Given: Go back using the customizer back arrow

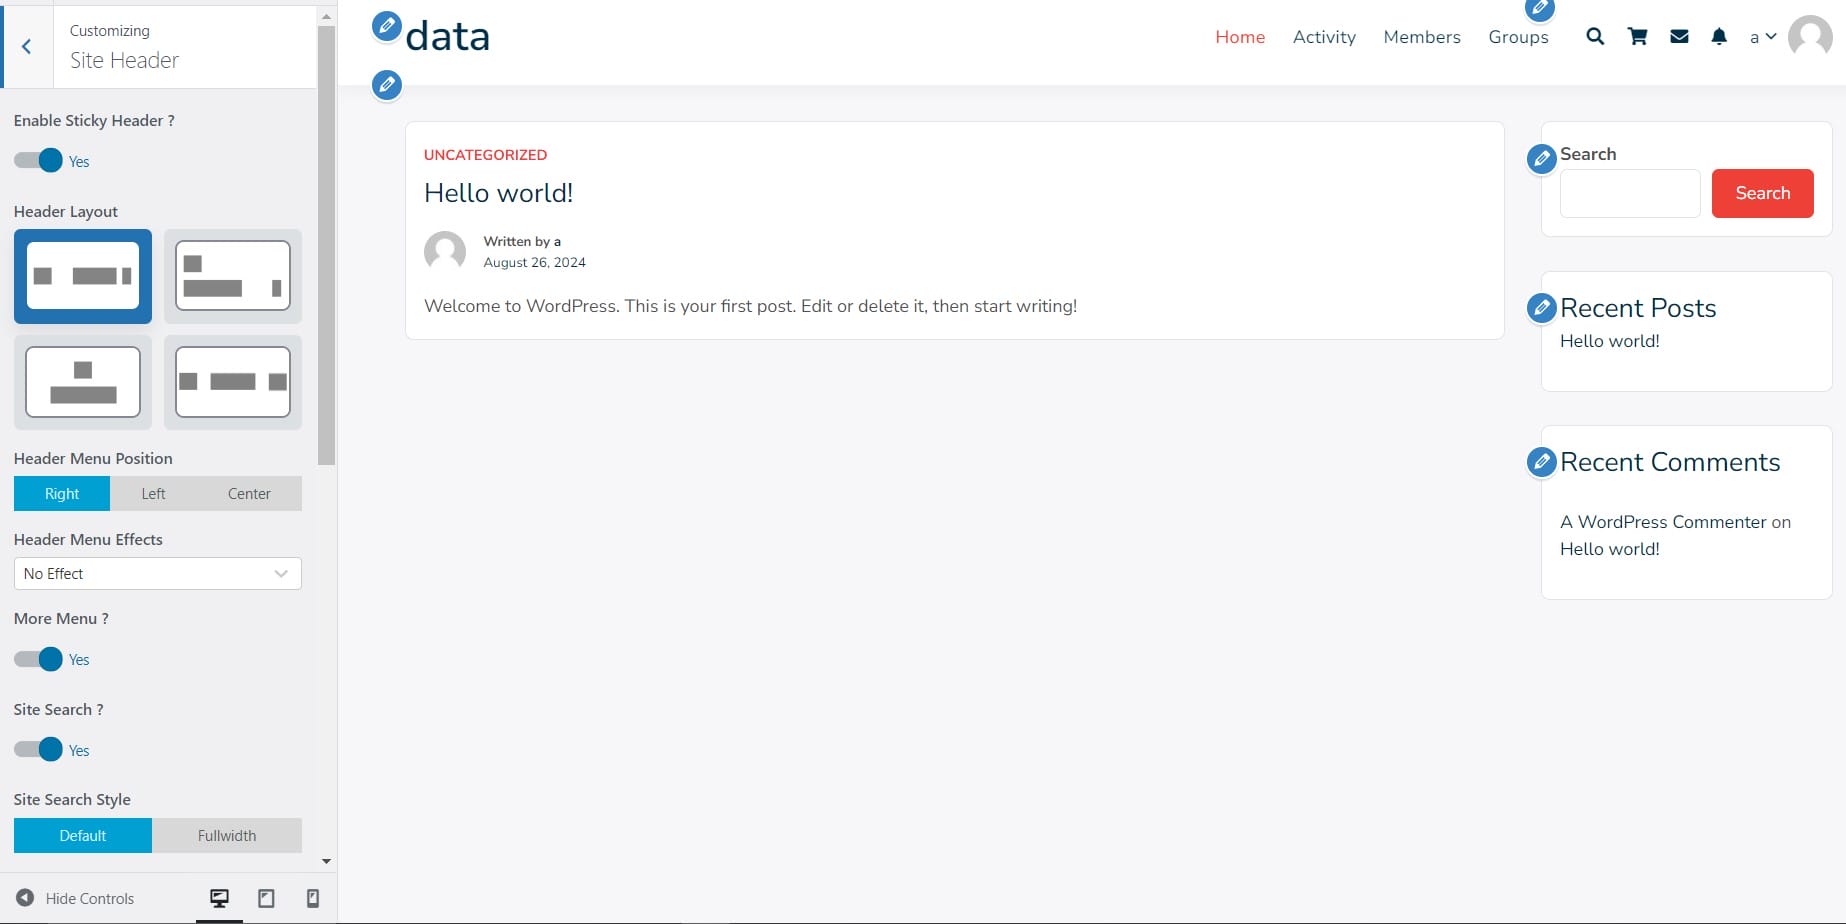Looking at the screenshot, I should (27, 47).
